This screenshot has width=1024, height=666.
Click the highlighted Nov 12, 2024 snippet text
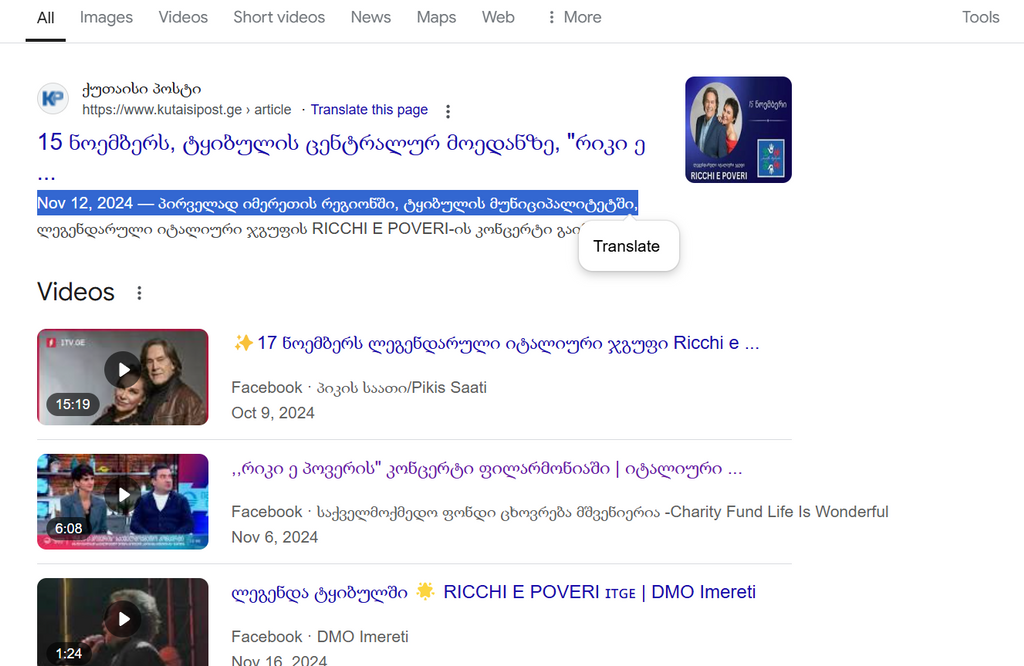click(337, 204)
